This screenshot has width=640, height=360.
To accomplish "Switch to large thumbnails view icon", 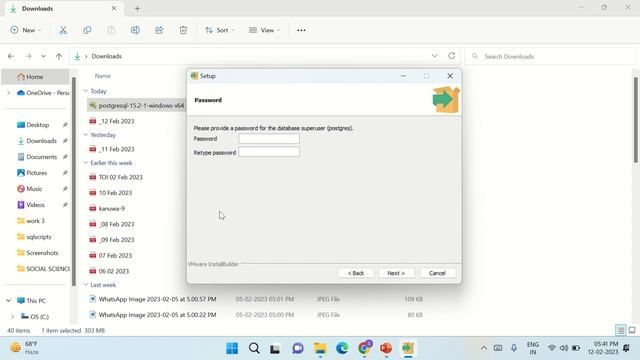I will [632, 330].
